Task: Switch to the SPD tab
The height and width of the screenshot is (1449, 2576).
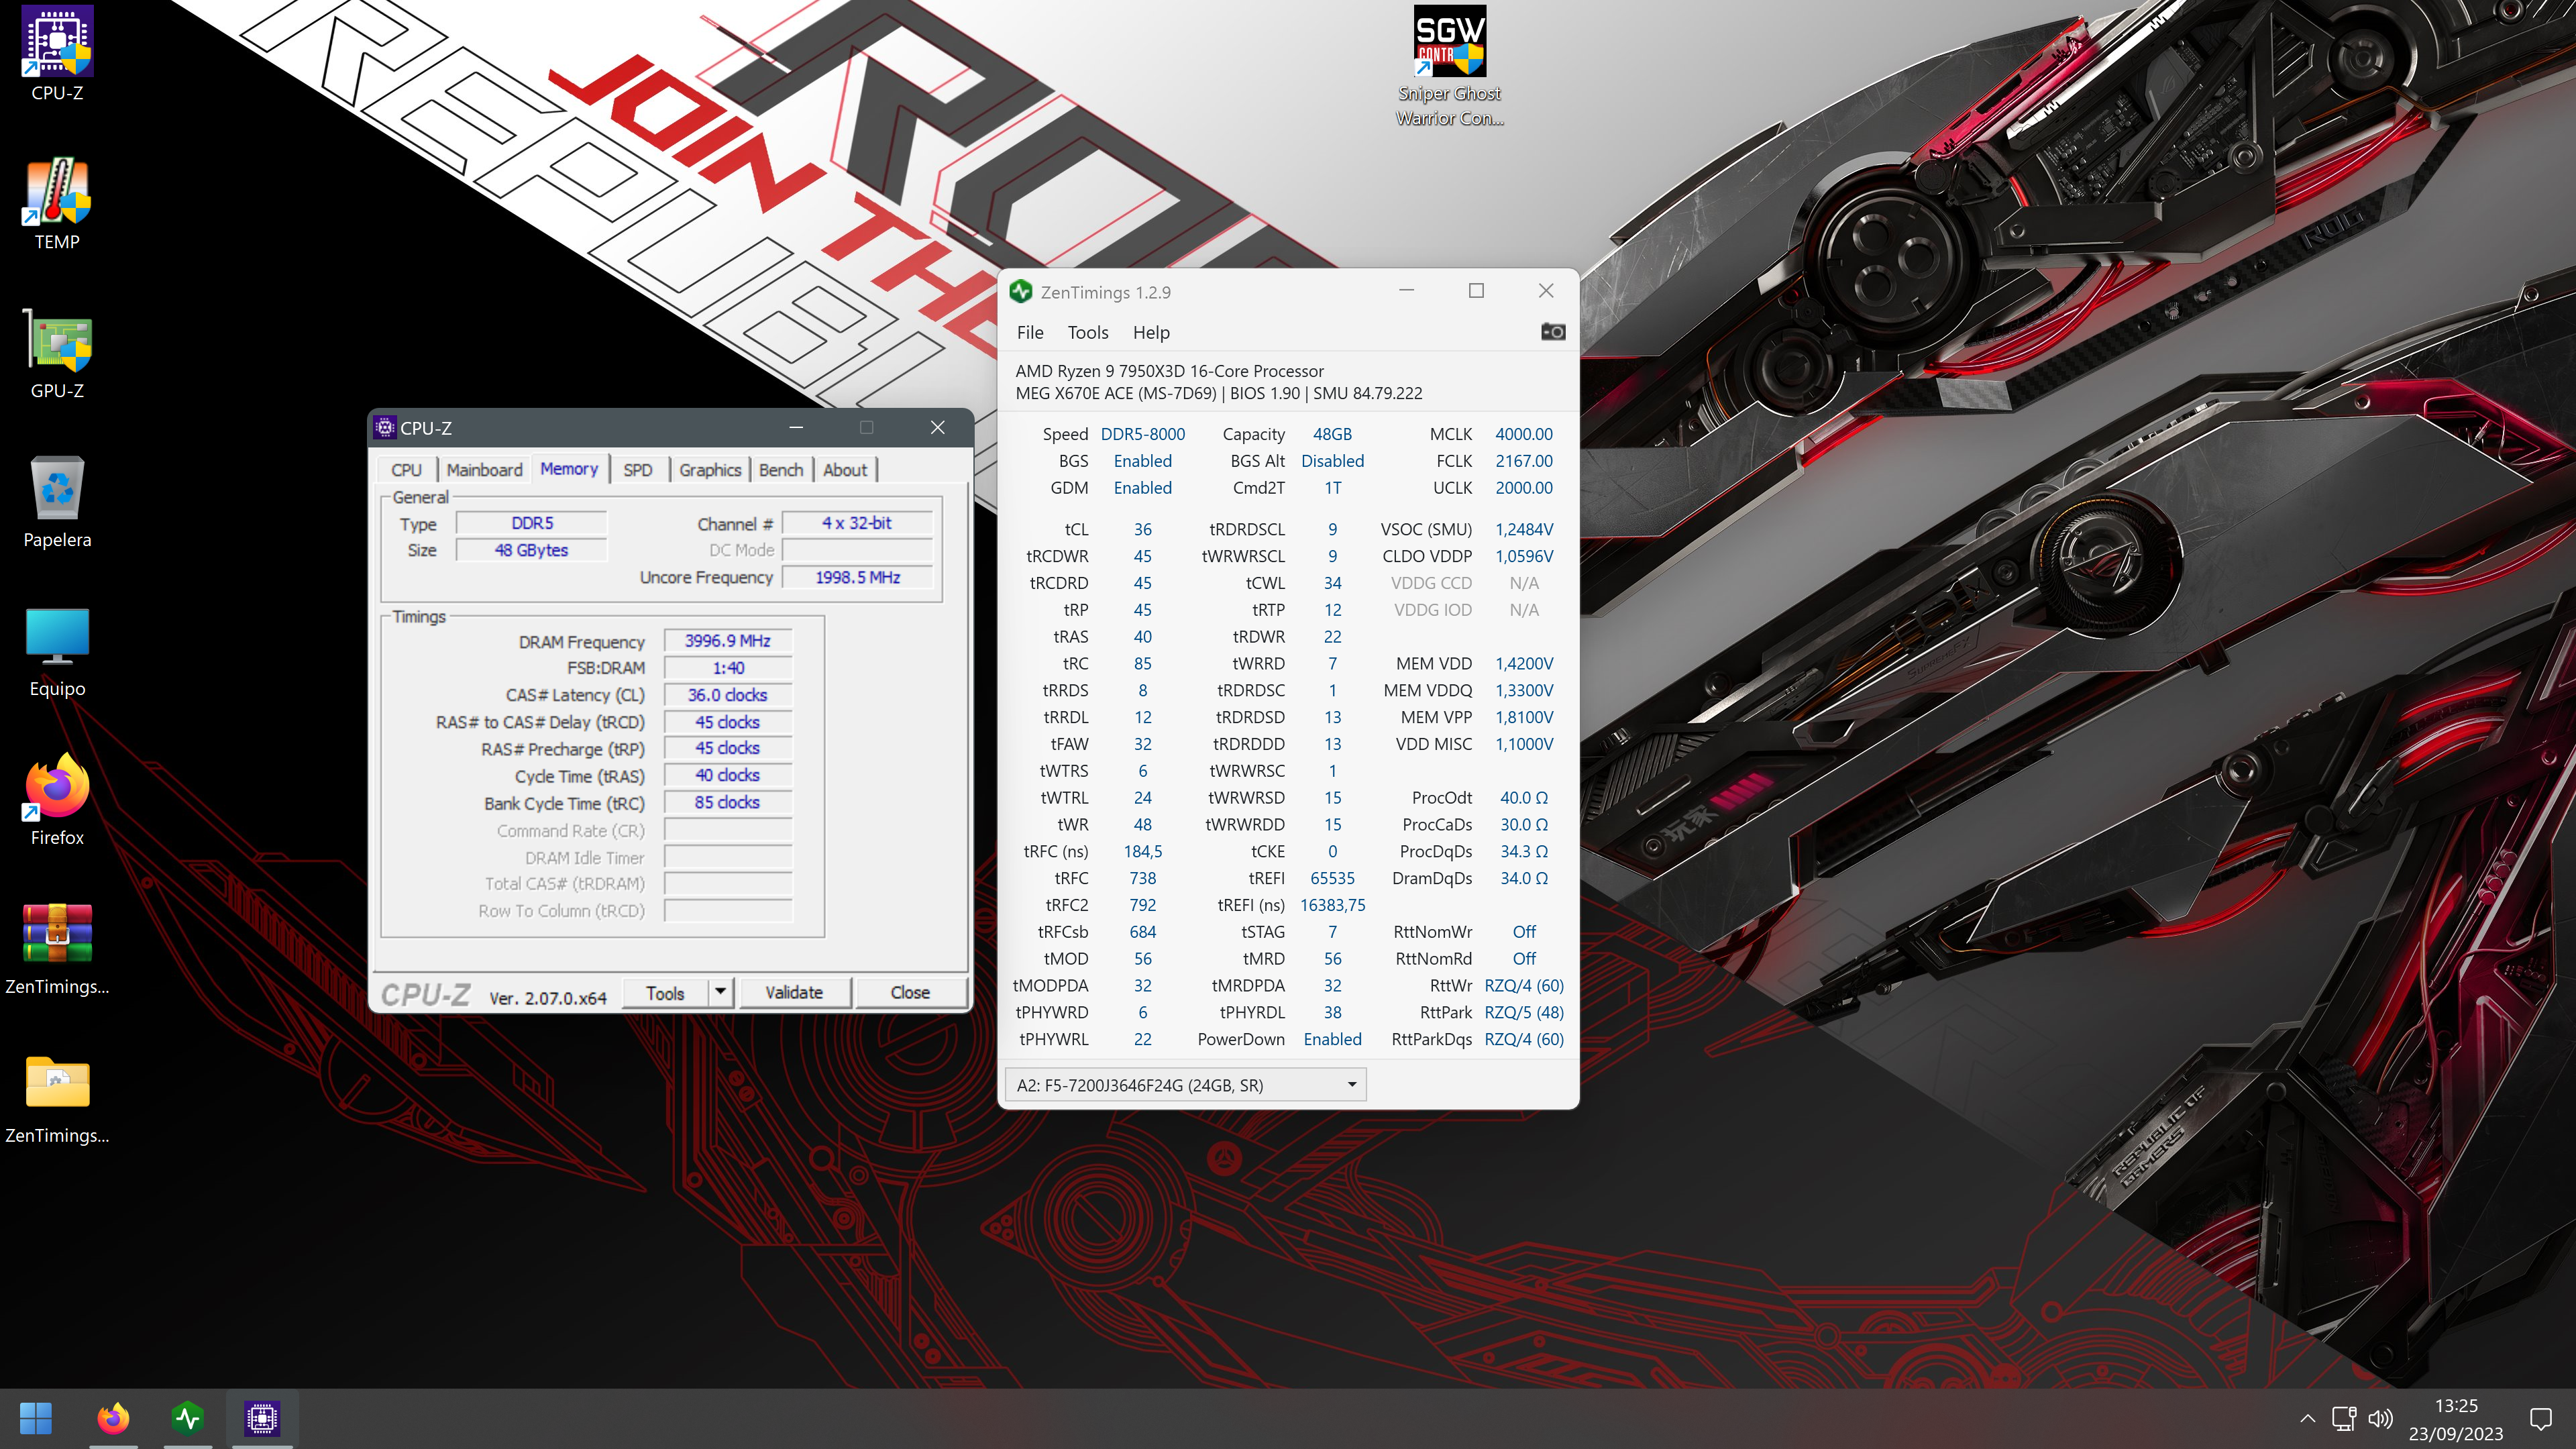Action: tap(638, 470)
